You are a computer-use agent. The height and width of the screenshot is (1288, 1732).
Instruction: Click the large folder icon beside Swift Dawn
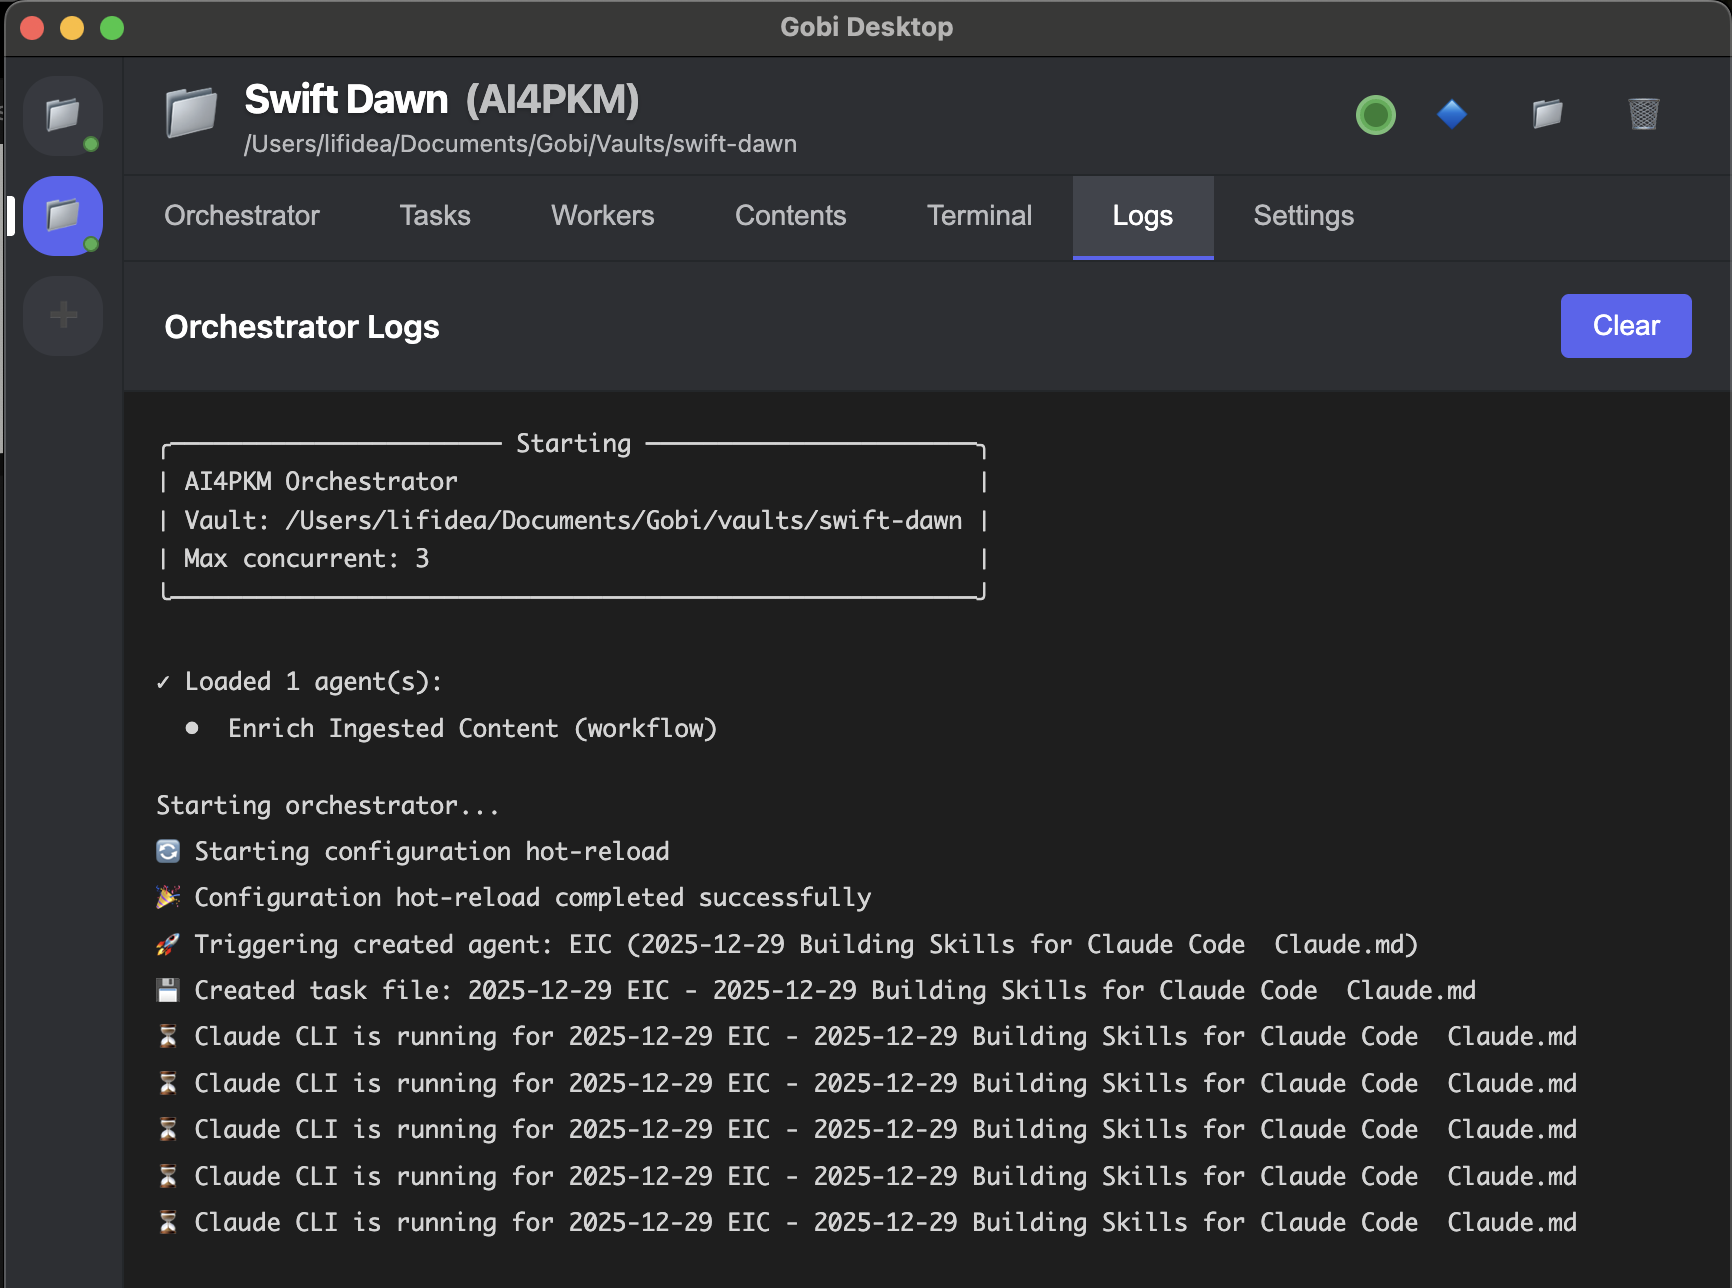191,112
